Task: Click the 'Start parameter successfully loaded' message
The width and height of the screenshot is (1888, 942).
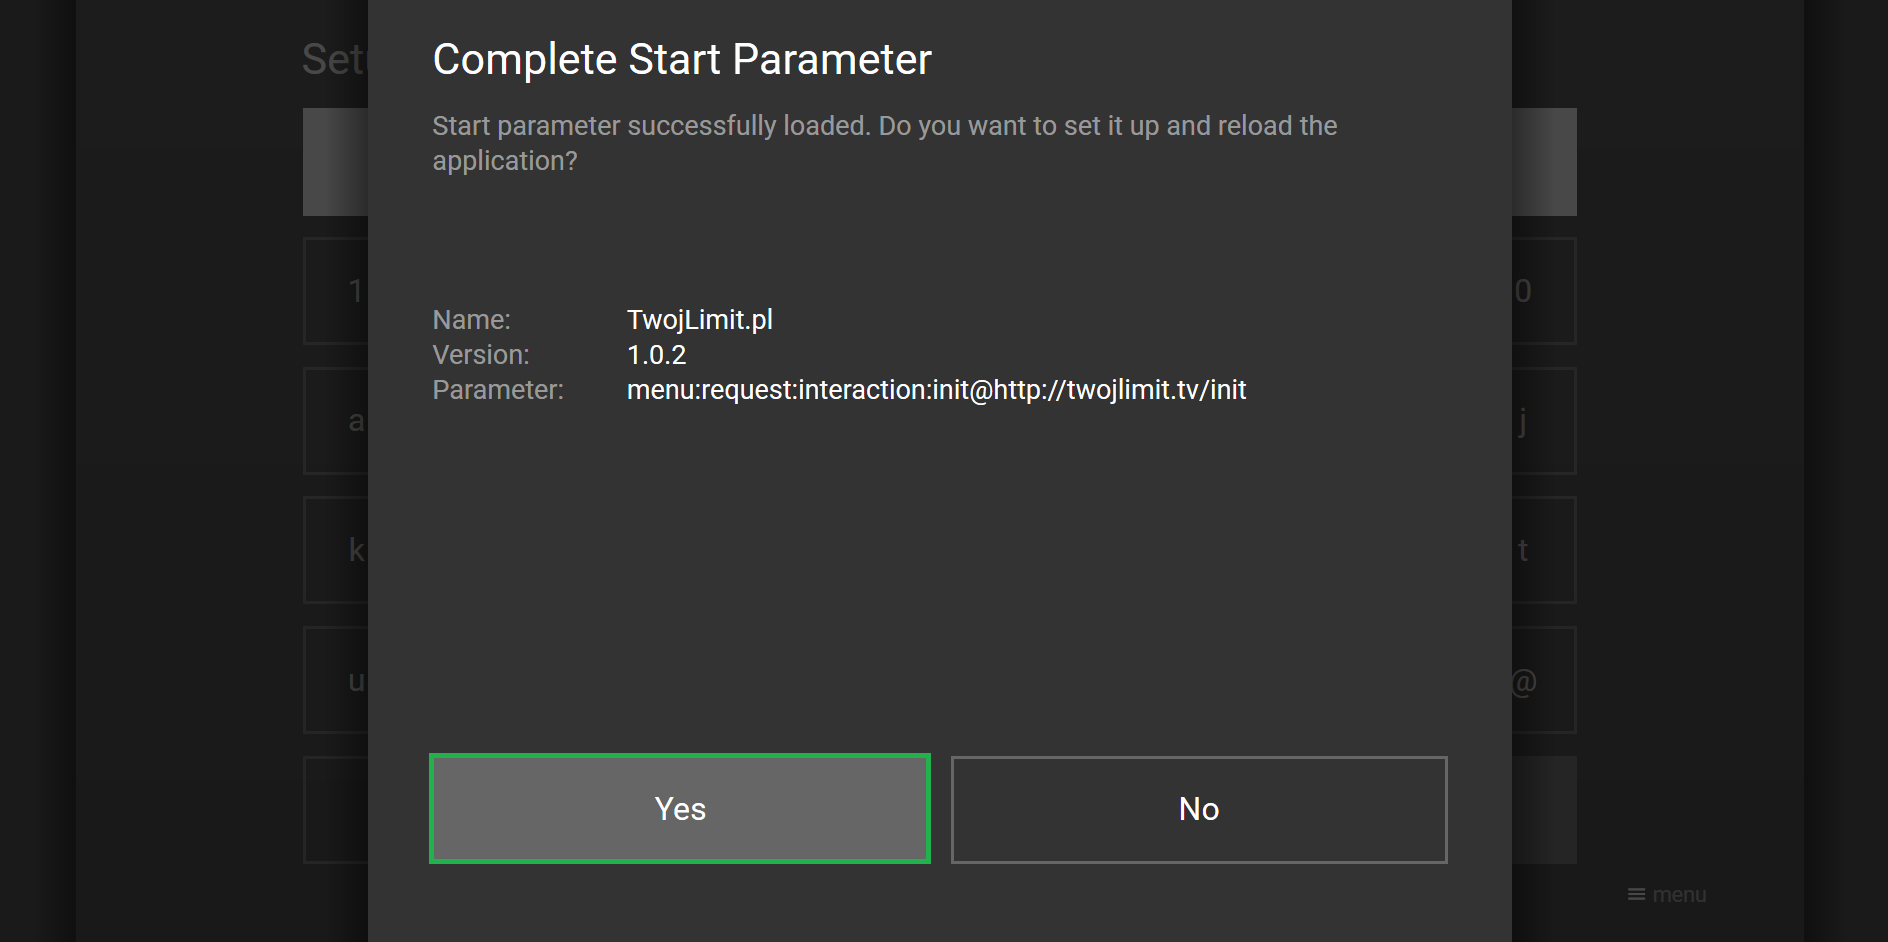Action: tap(884, 143)
